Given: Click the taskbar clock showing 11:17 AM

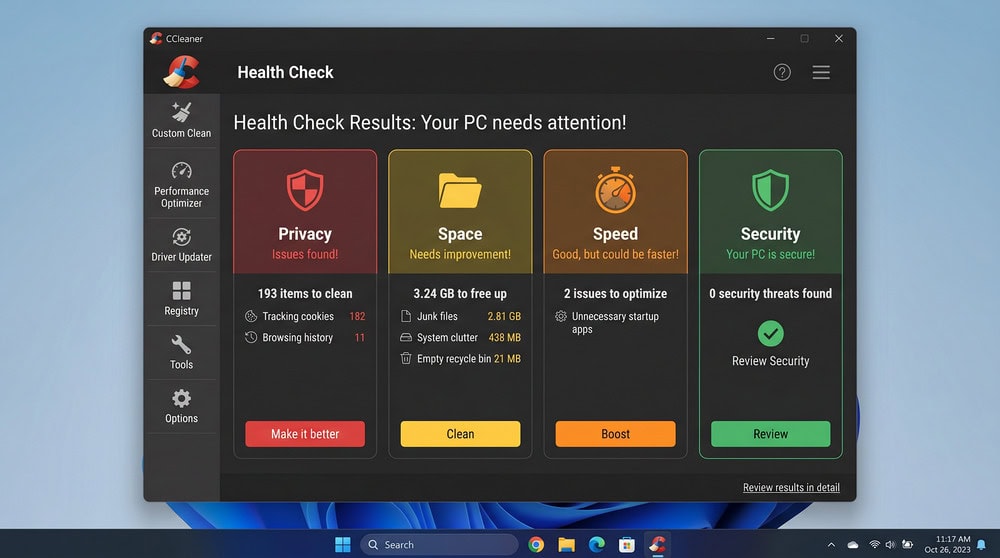Looking at the screenshot, I should click(947, 545).
